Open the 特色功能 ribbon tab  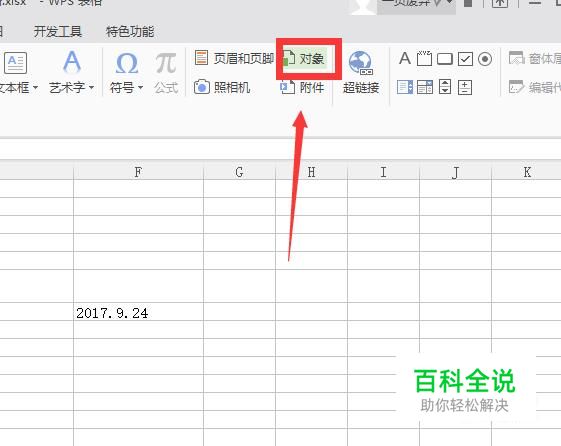click(x=130, y=31)
